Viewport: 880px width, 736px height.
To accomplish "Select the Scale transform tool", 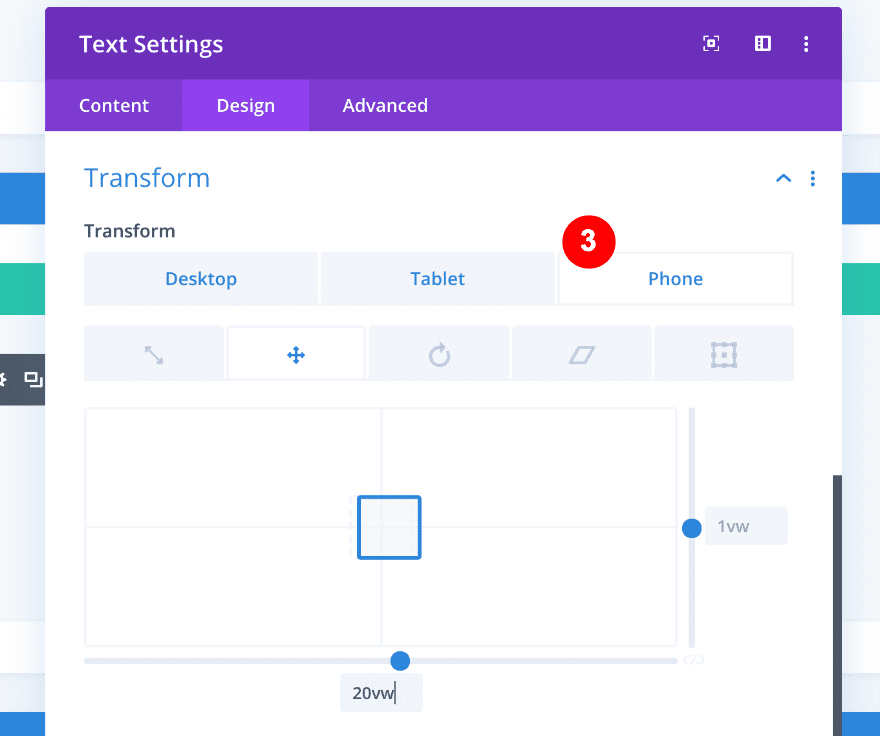I will click(x=153, y=353).
